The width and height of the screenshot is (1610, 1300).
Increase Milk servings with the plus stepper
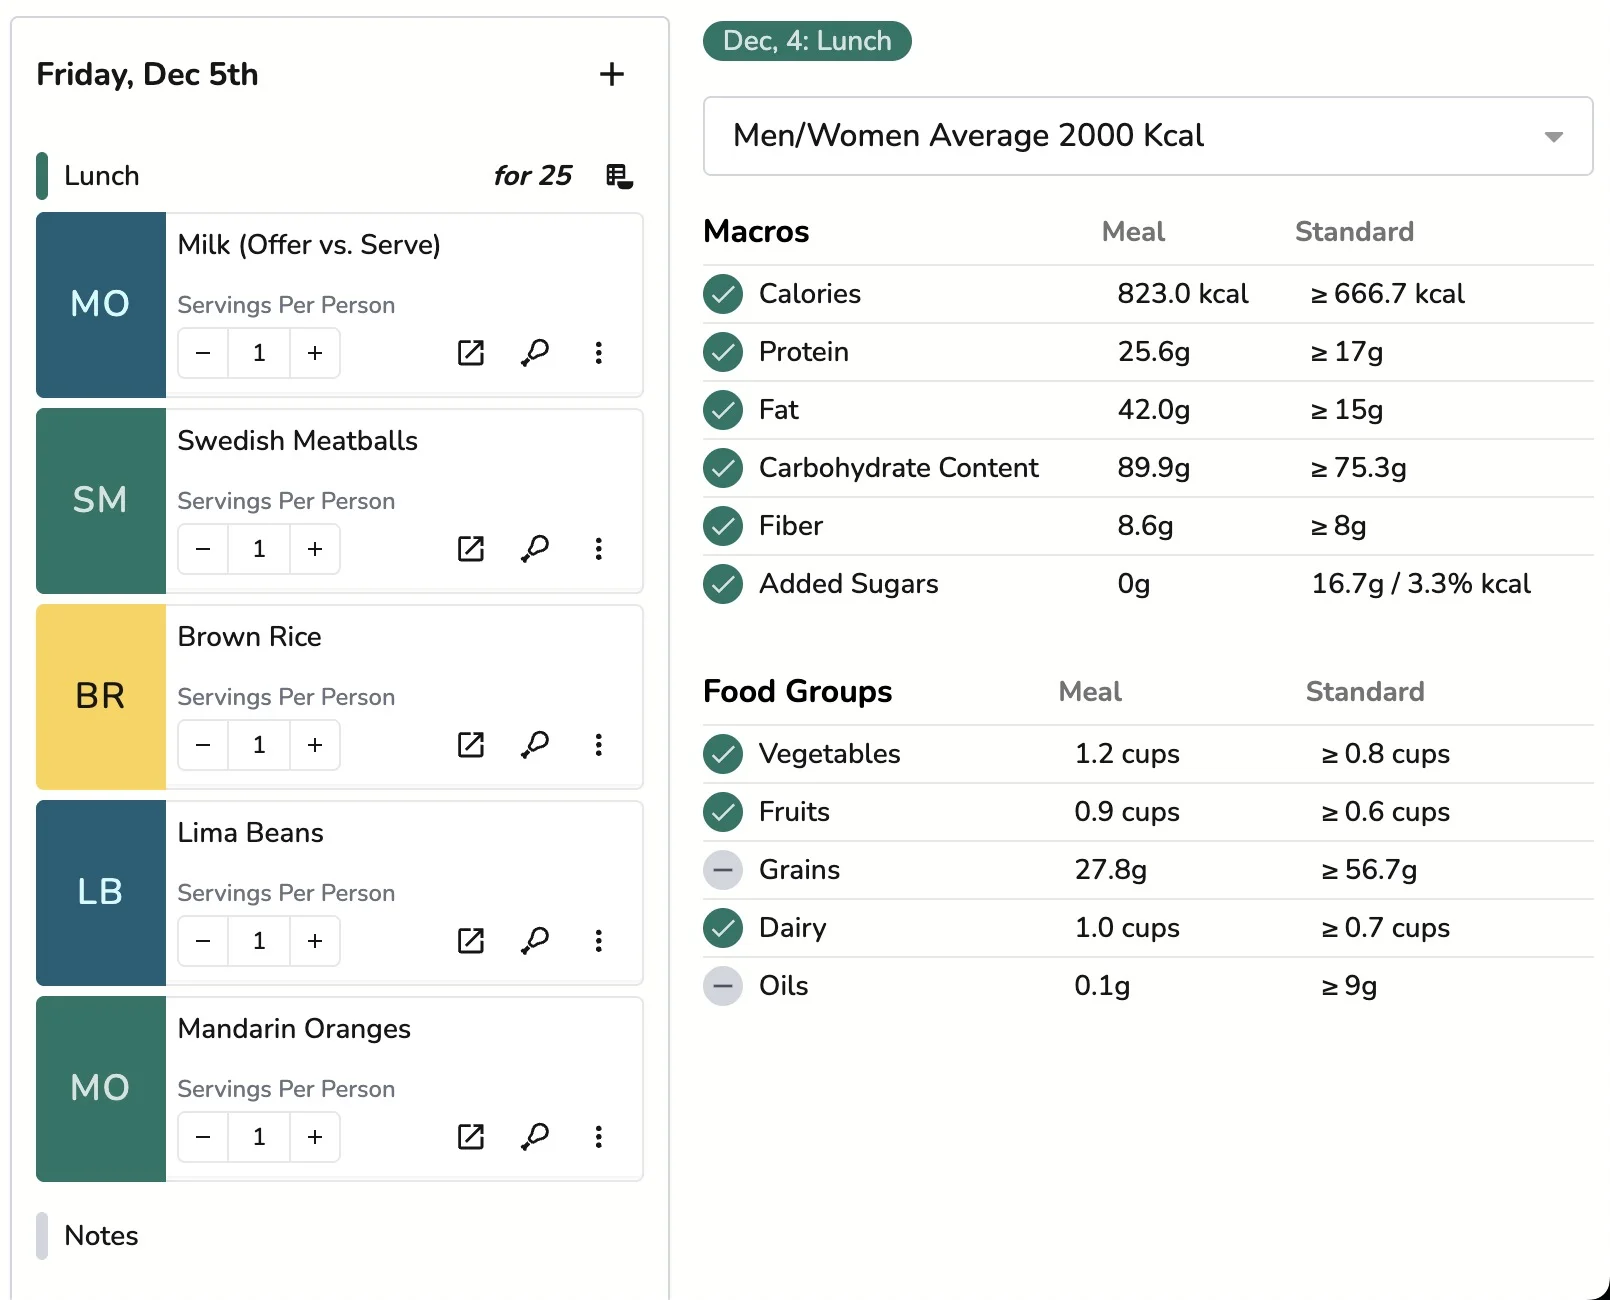314,353
